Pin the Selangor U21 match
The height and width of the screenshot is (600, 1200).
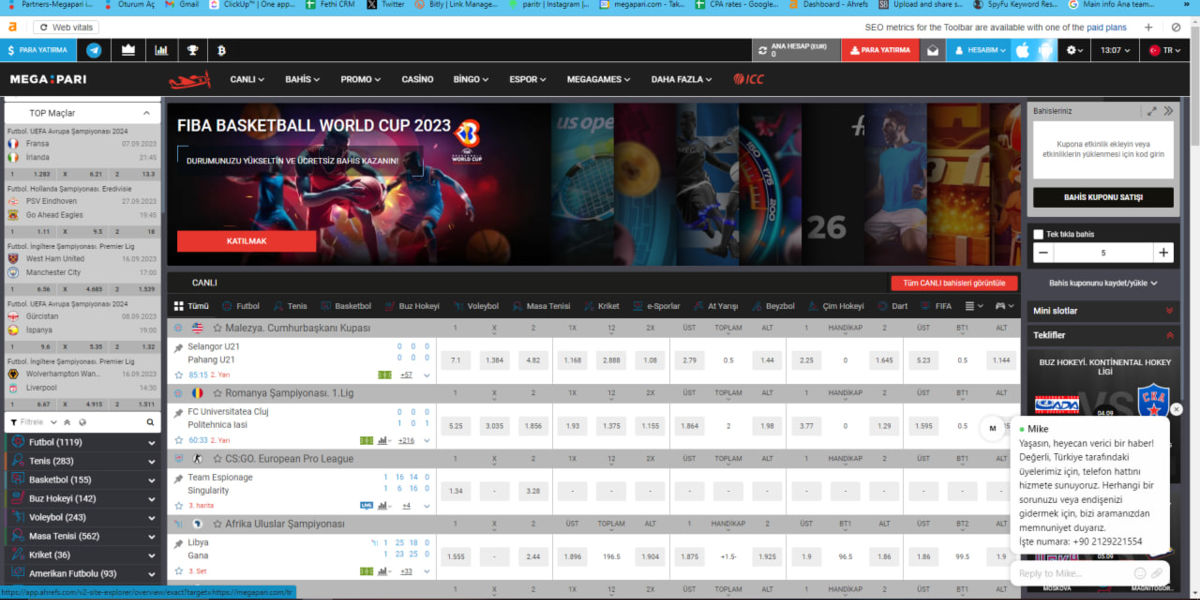click(179, 347)
